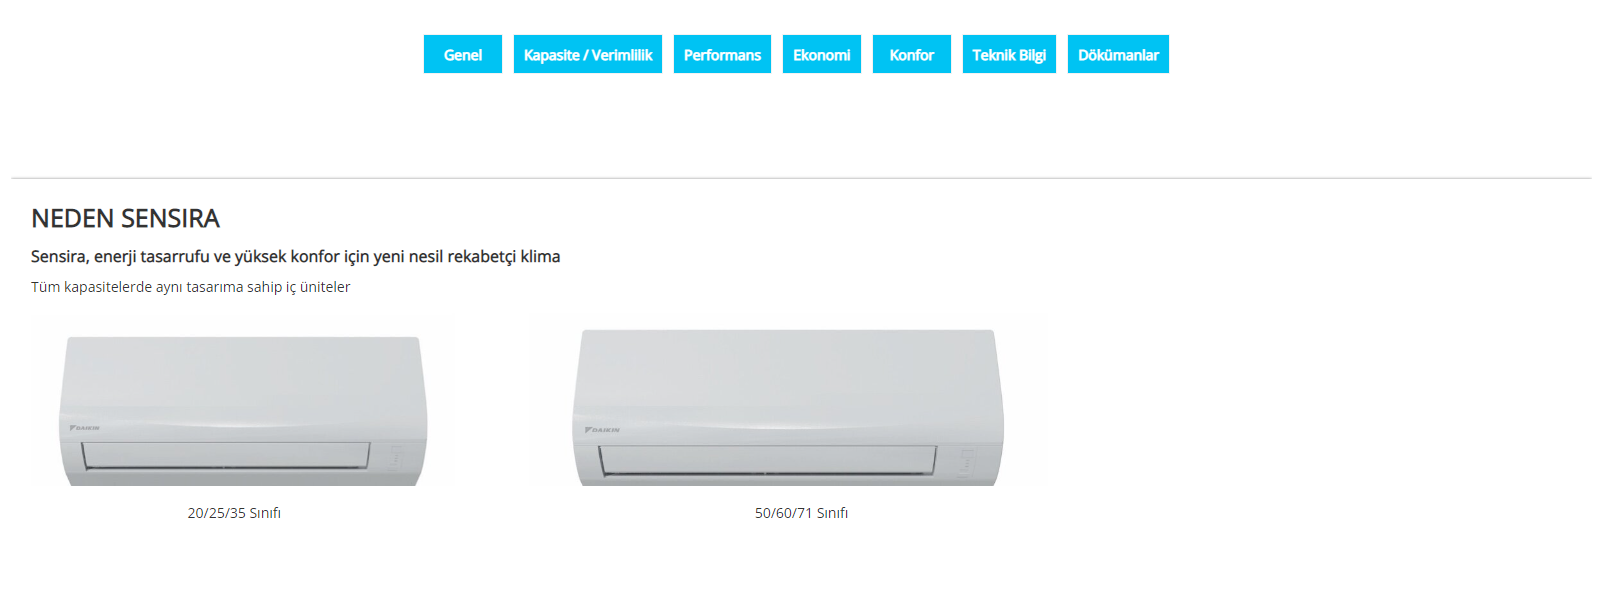
Task: Click the side indicator panel on the smaller unit
Action: 395,457
